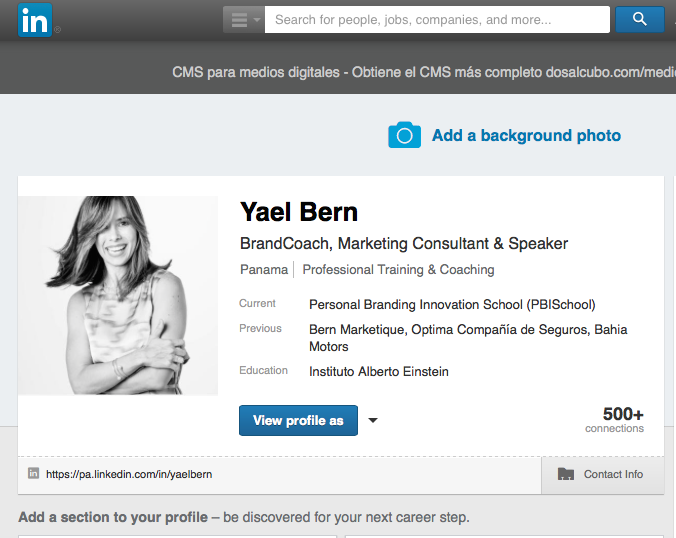676x538 pixels.
Task: Click the LinkedIn logo
Action: point(34,20)
